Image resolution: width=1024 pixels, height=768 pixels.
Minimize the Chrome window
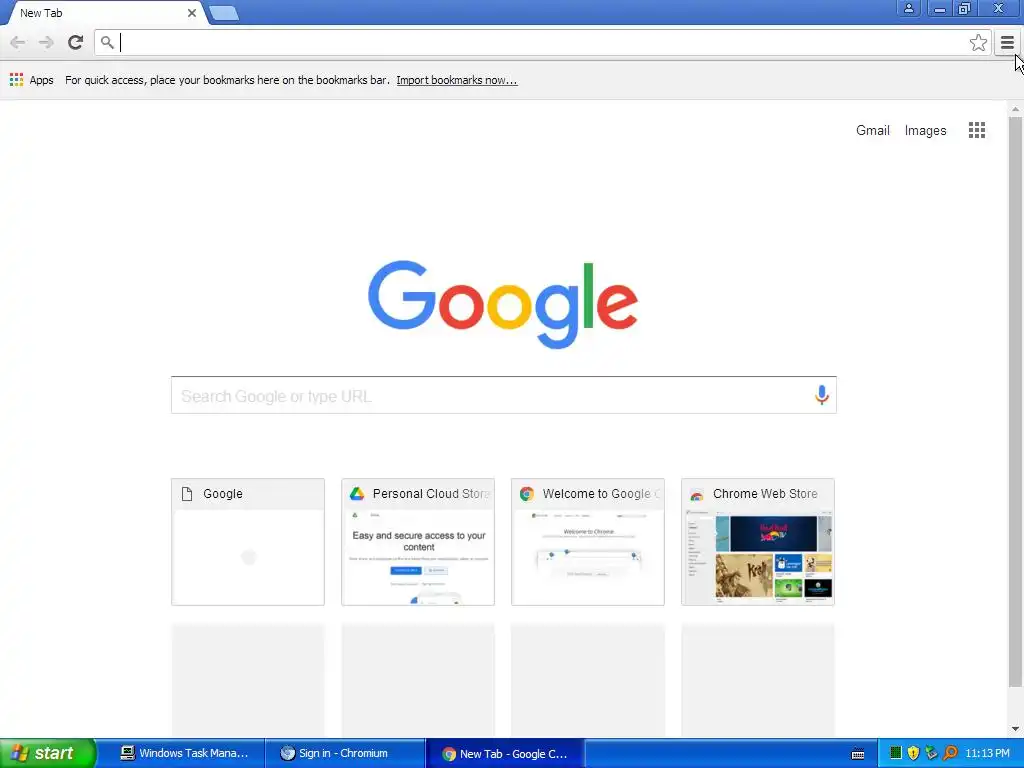(939, 8)
